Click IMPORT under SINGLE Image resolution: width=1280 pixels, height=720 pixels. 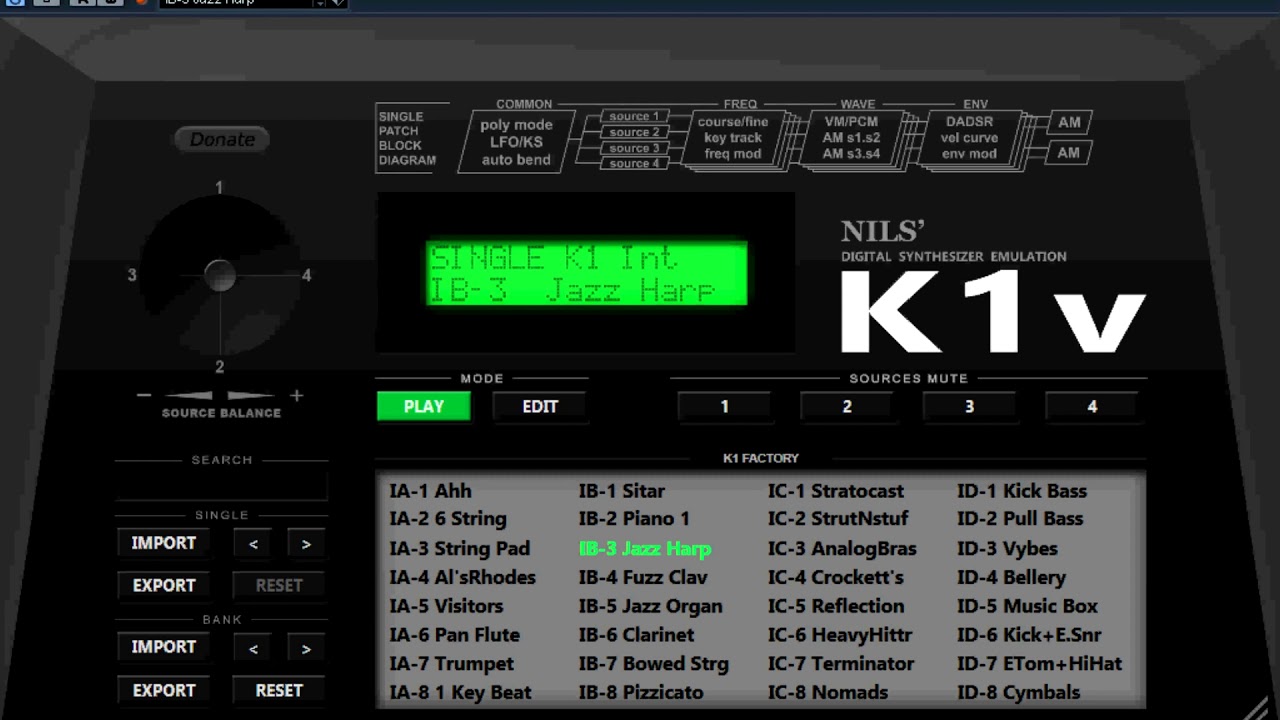(x=164, y=543)
